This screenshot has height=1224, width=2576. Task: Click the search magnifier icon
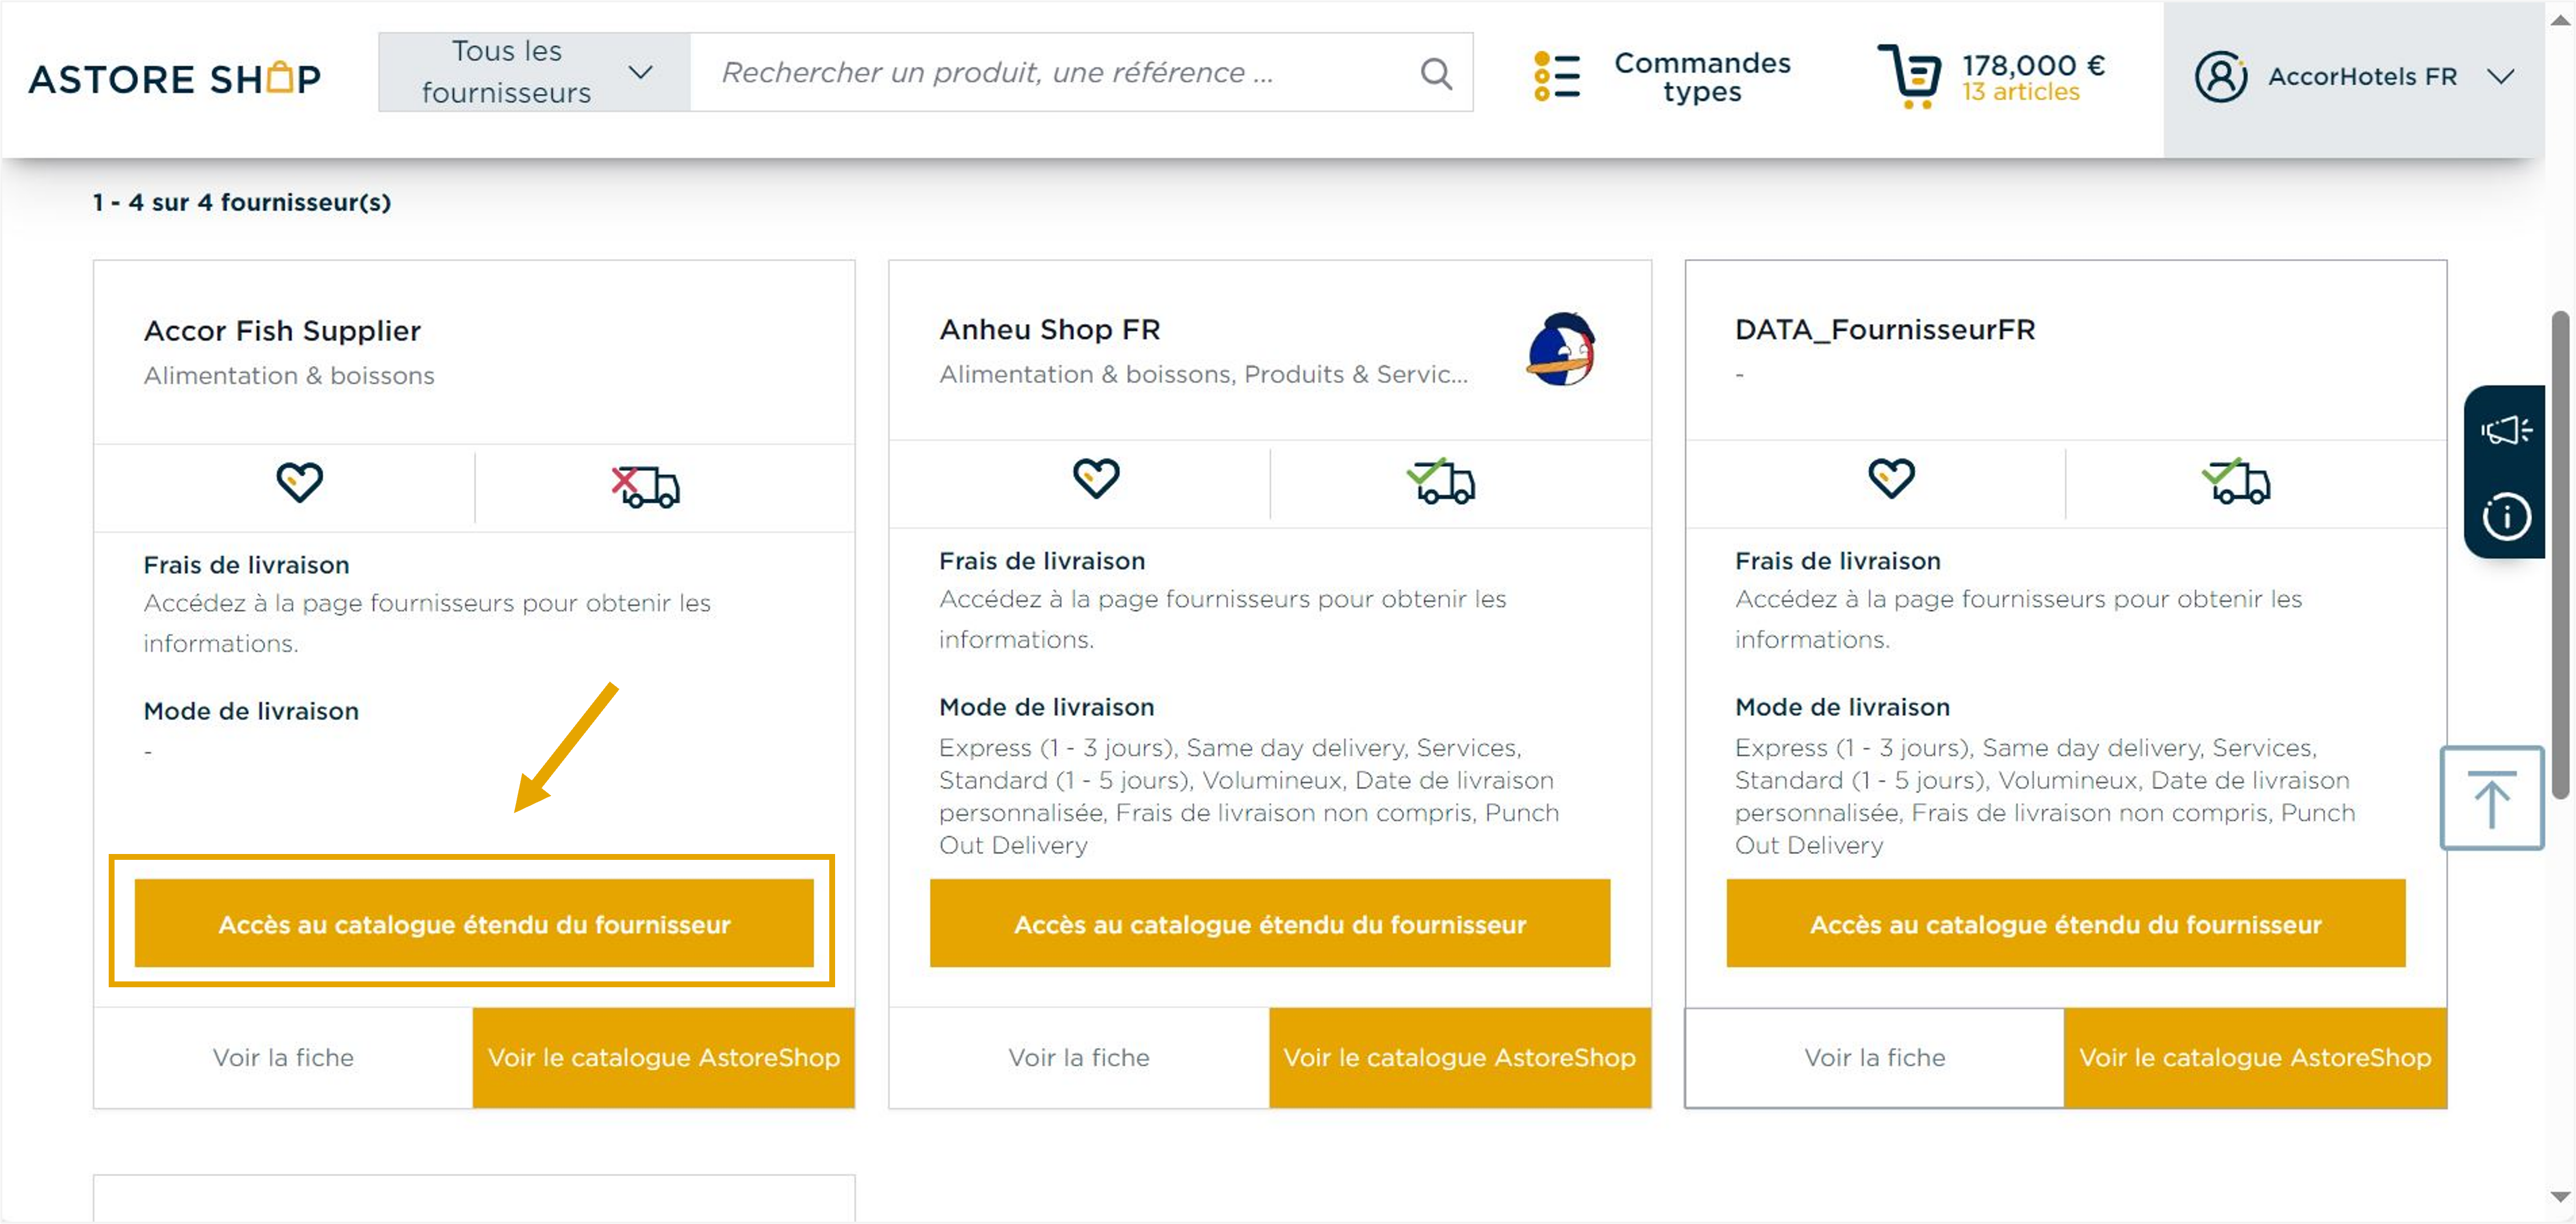[x=1436, y=73]
